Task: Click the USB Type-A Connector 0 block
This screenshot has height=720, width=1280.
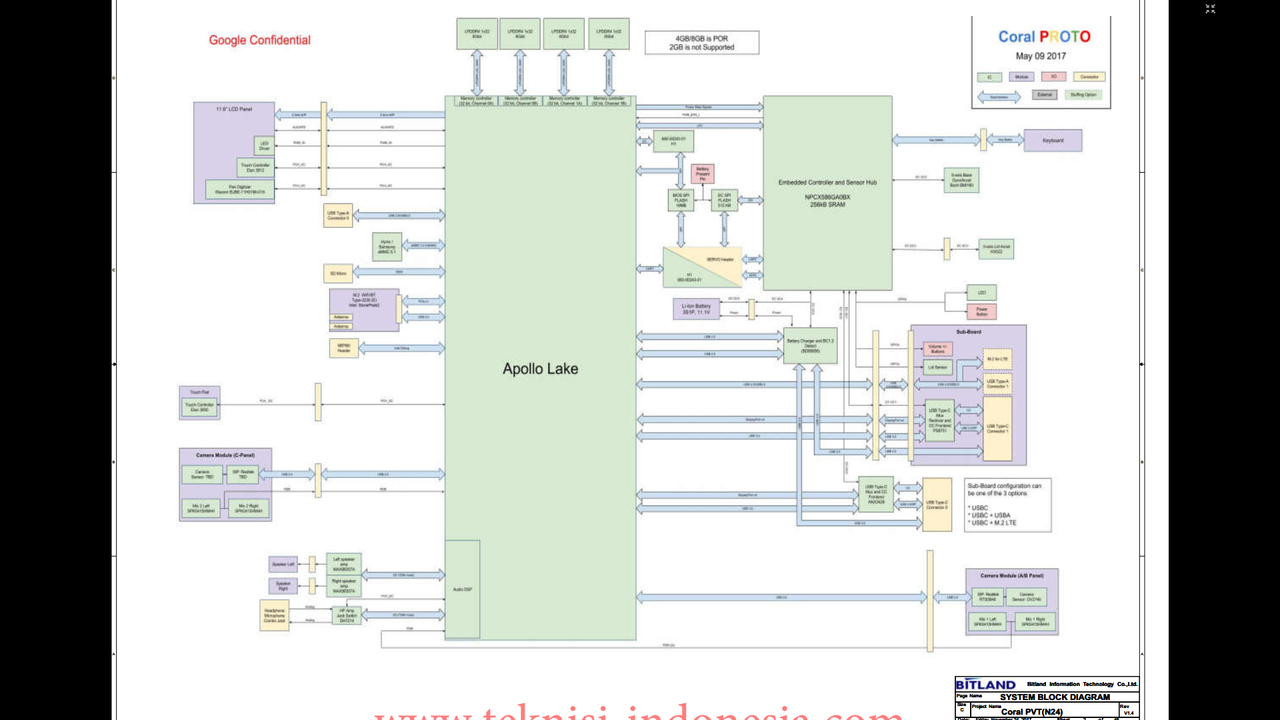Action: point(338,214)
